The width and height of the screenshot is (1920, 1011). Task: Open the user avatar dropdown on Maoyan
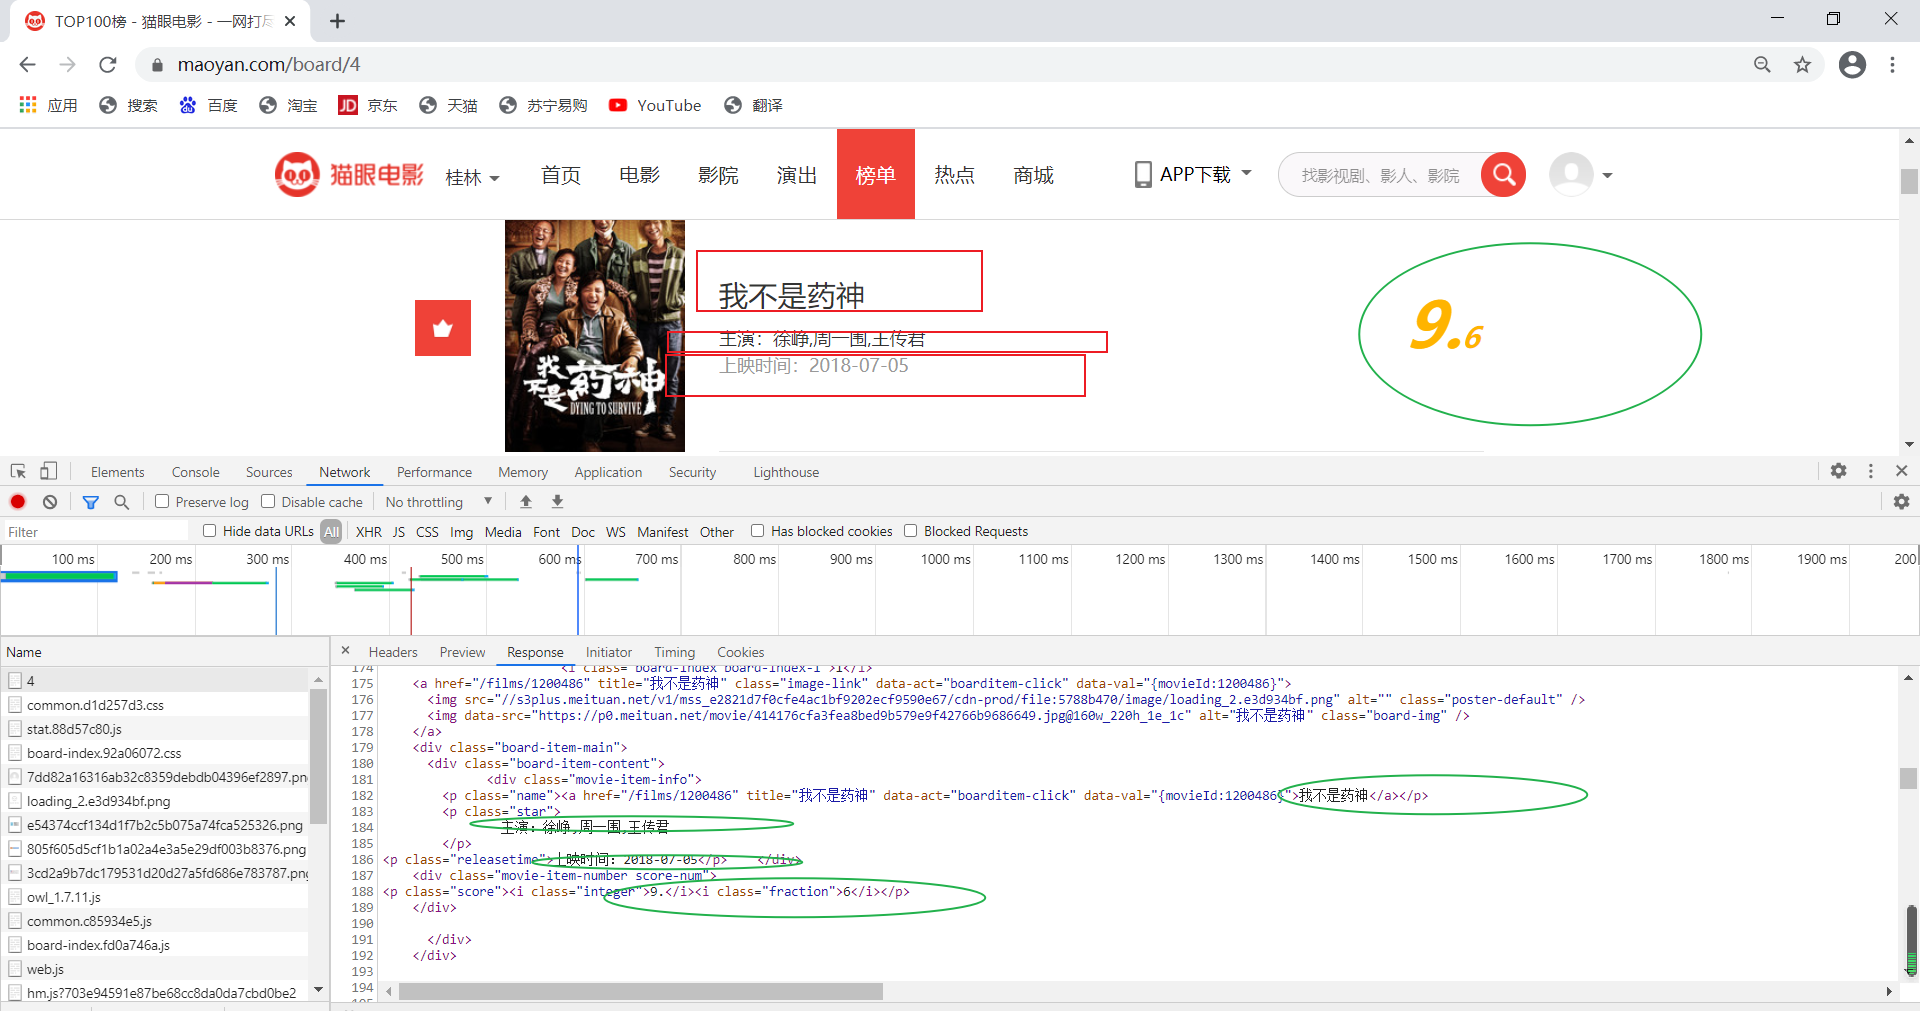1581,175
